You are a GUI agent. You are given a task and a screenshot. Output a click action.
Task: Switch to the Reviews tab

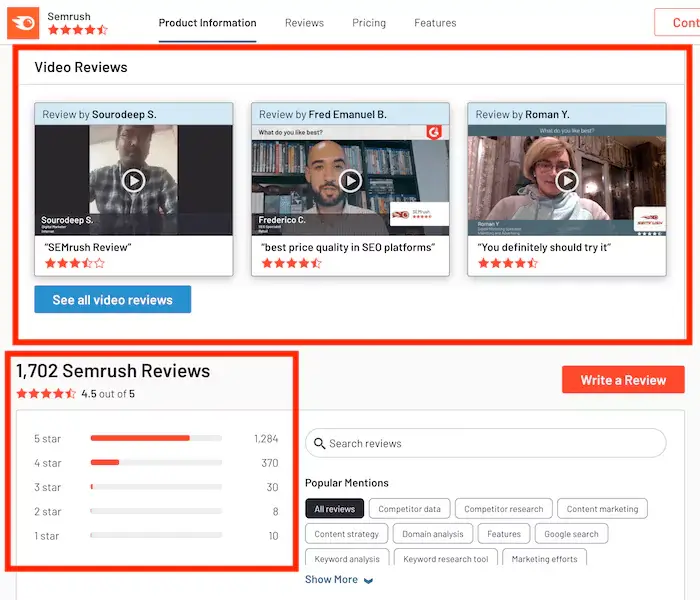coord(304,23)
